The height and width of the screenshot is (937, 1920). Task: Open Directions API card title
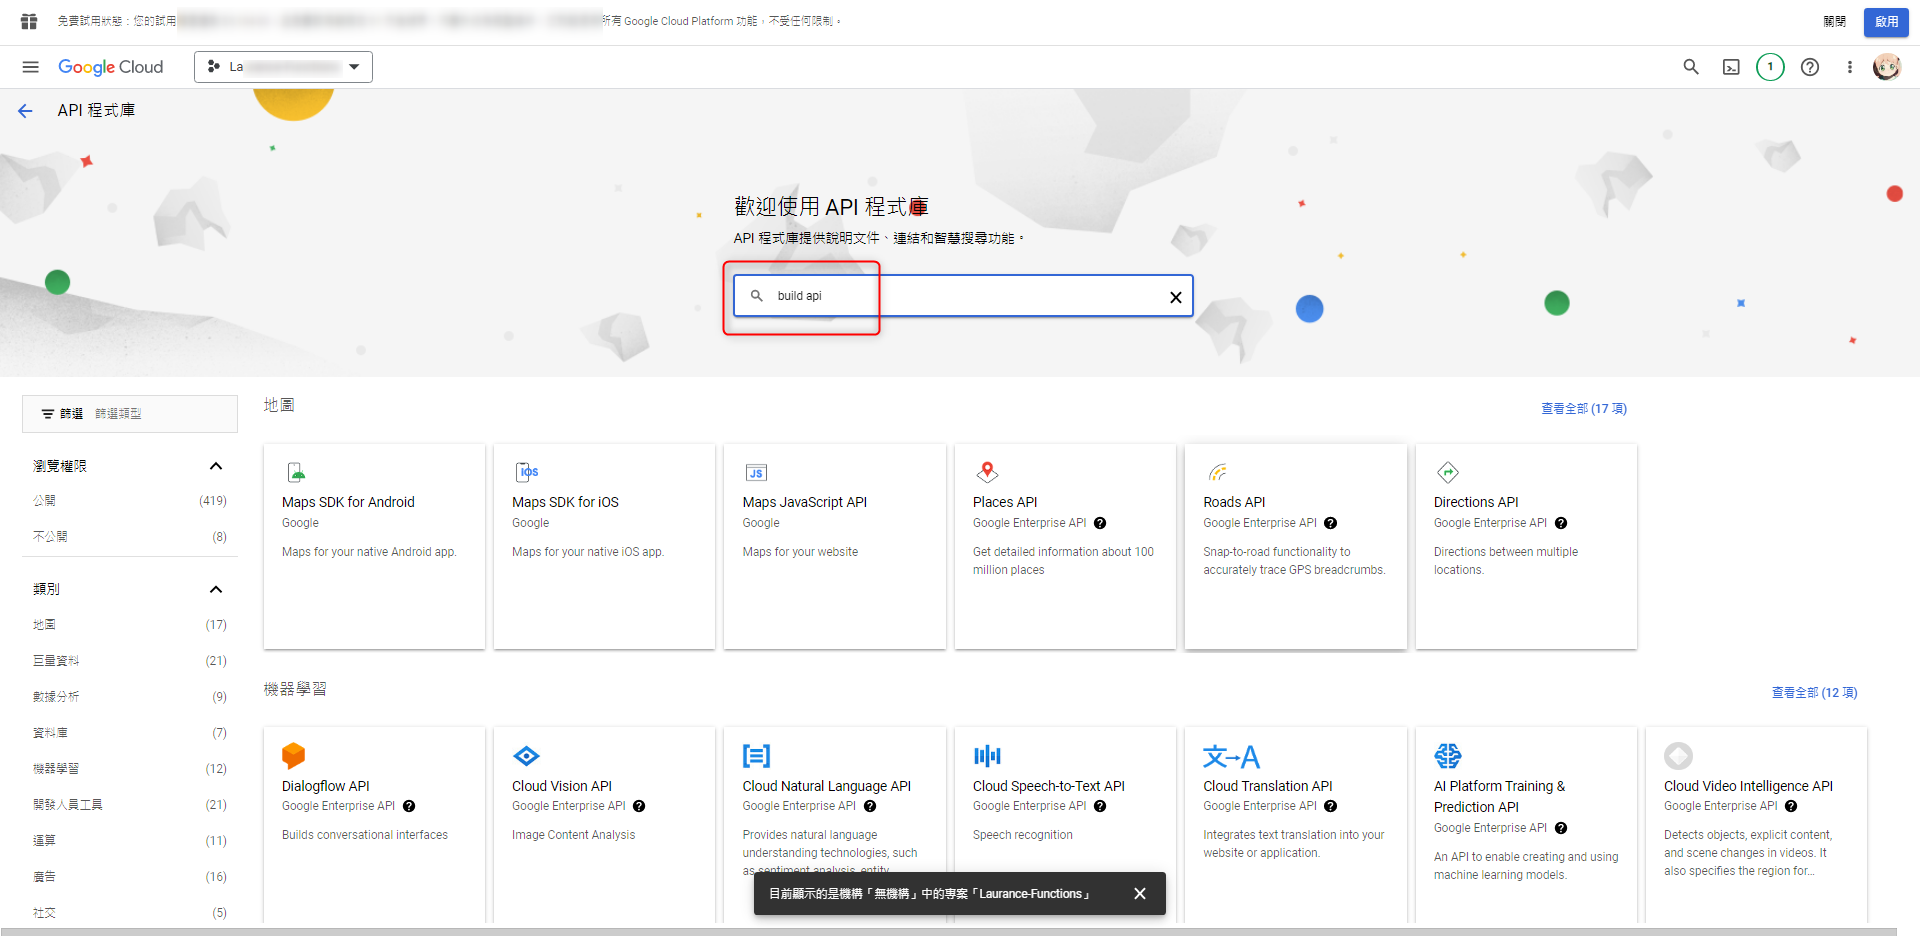(x=1476, y=502)
